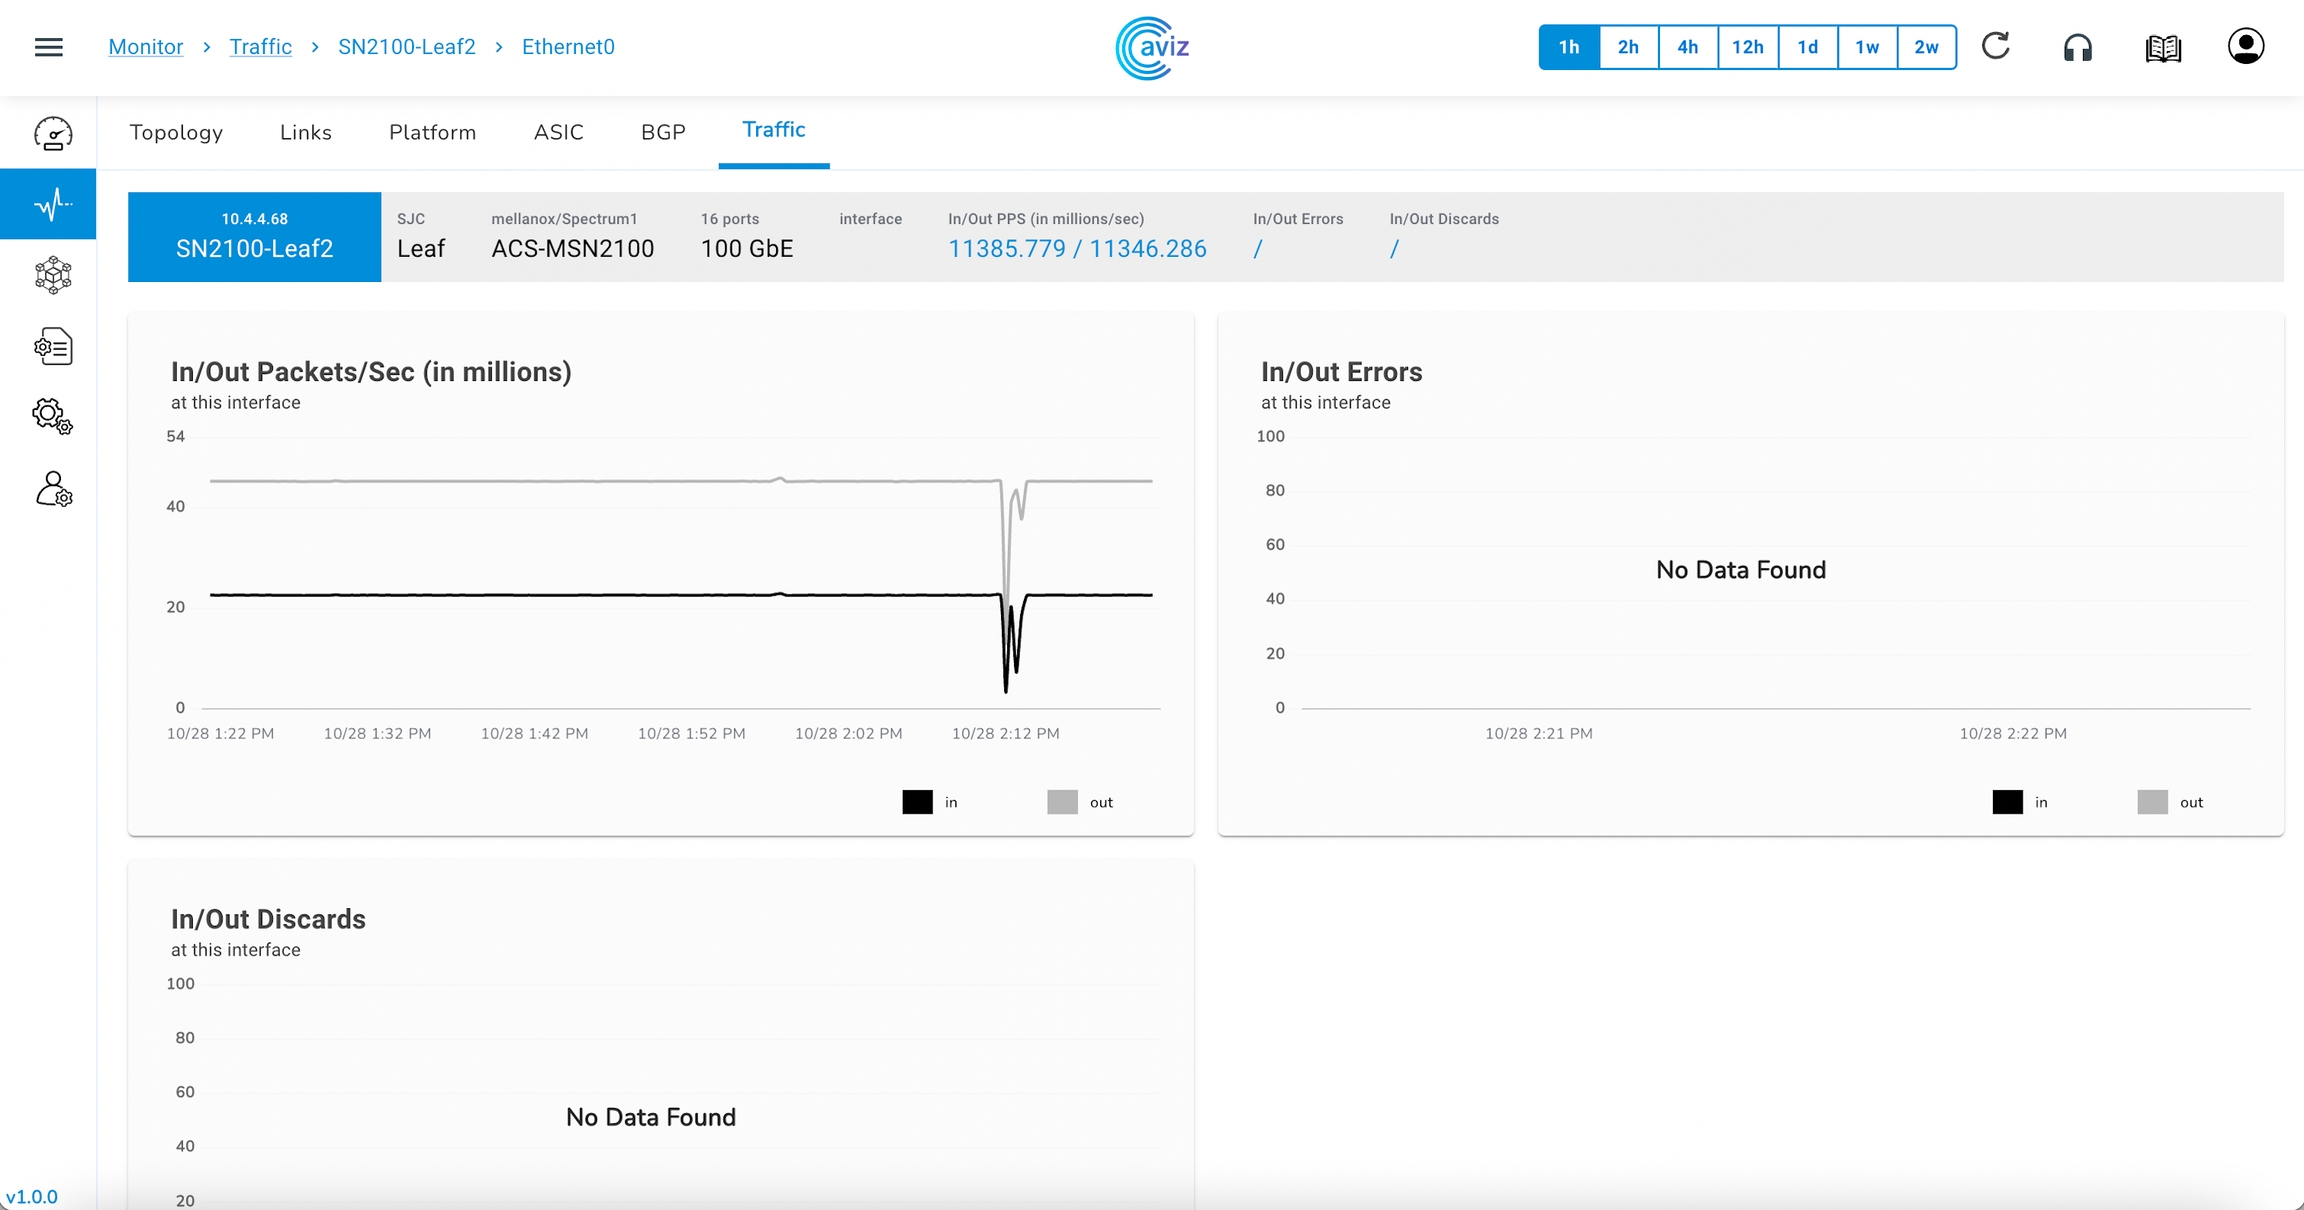Open the configuration document sidebar icon
The width and height of the screenshot is (2304, 1210).
click(52, 347)
